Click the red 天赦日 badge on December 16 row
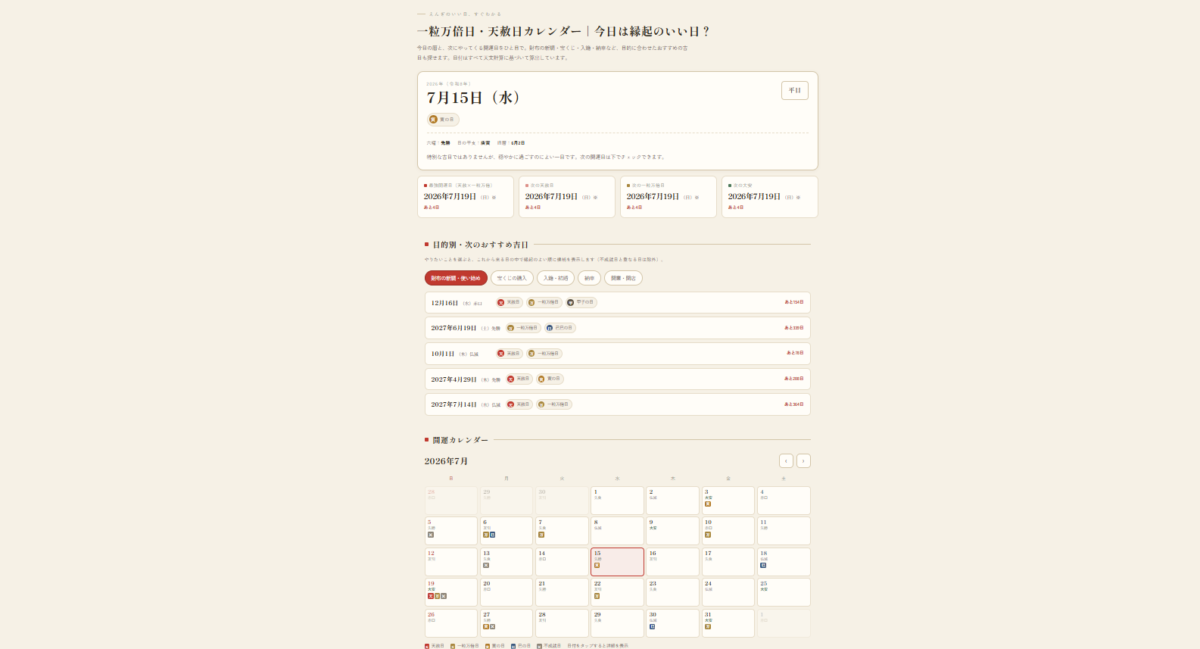The width and height of the screenshot is (1200, 649). tap(509, 302)
